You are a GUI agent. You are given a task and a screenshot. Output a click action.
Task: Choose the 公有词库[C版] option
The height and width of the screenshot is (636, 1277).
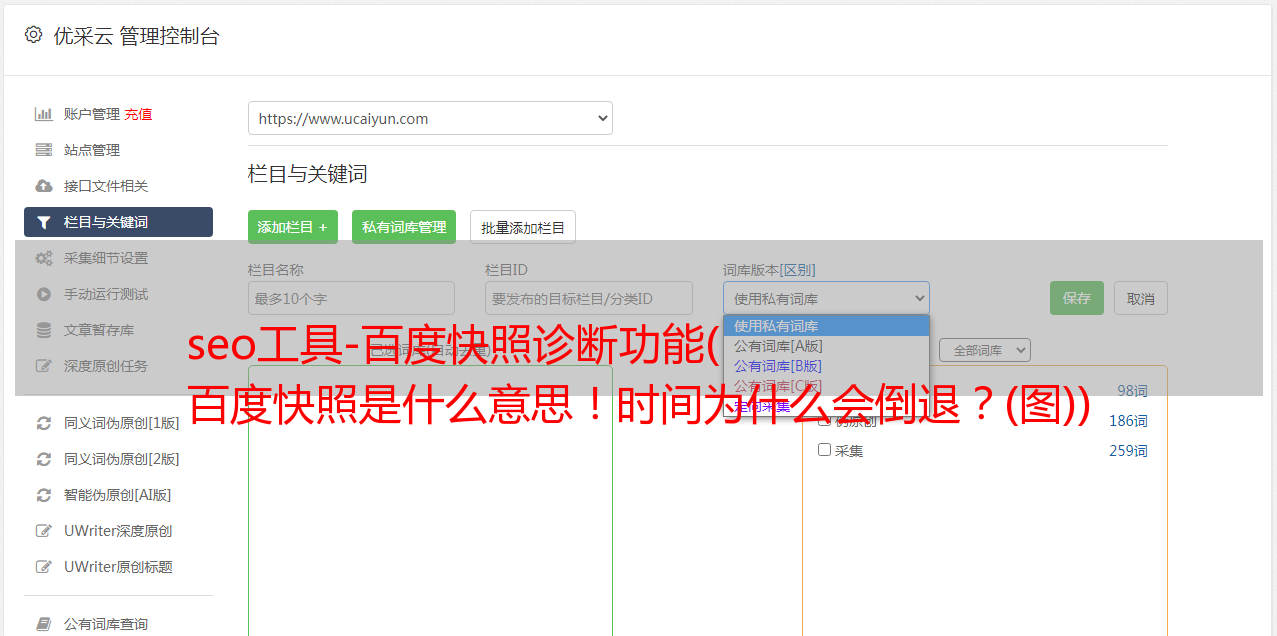826,386
